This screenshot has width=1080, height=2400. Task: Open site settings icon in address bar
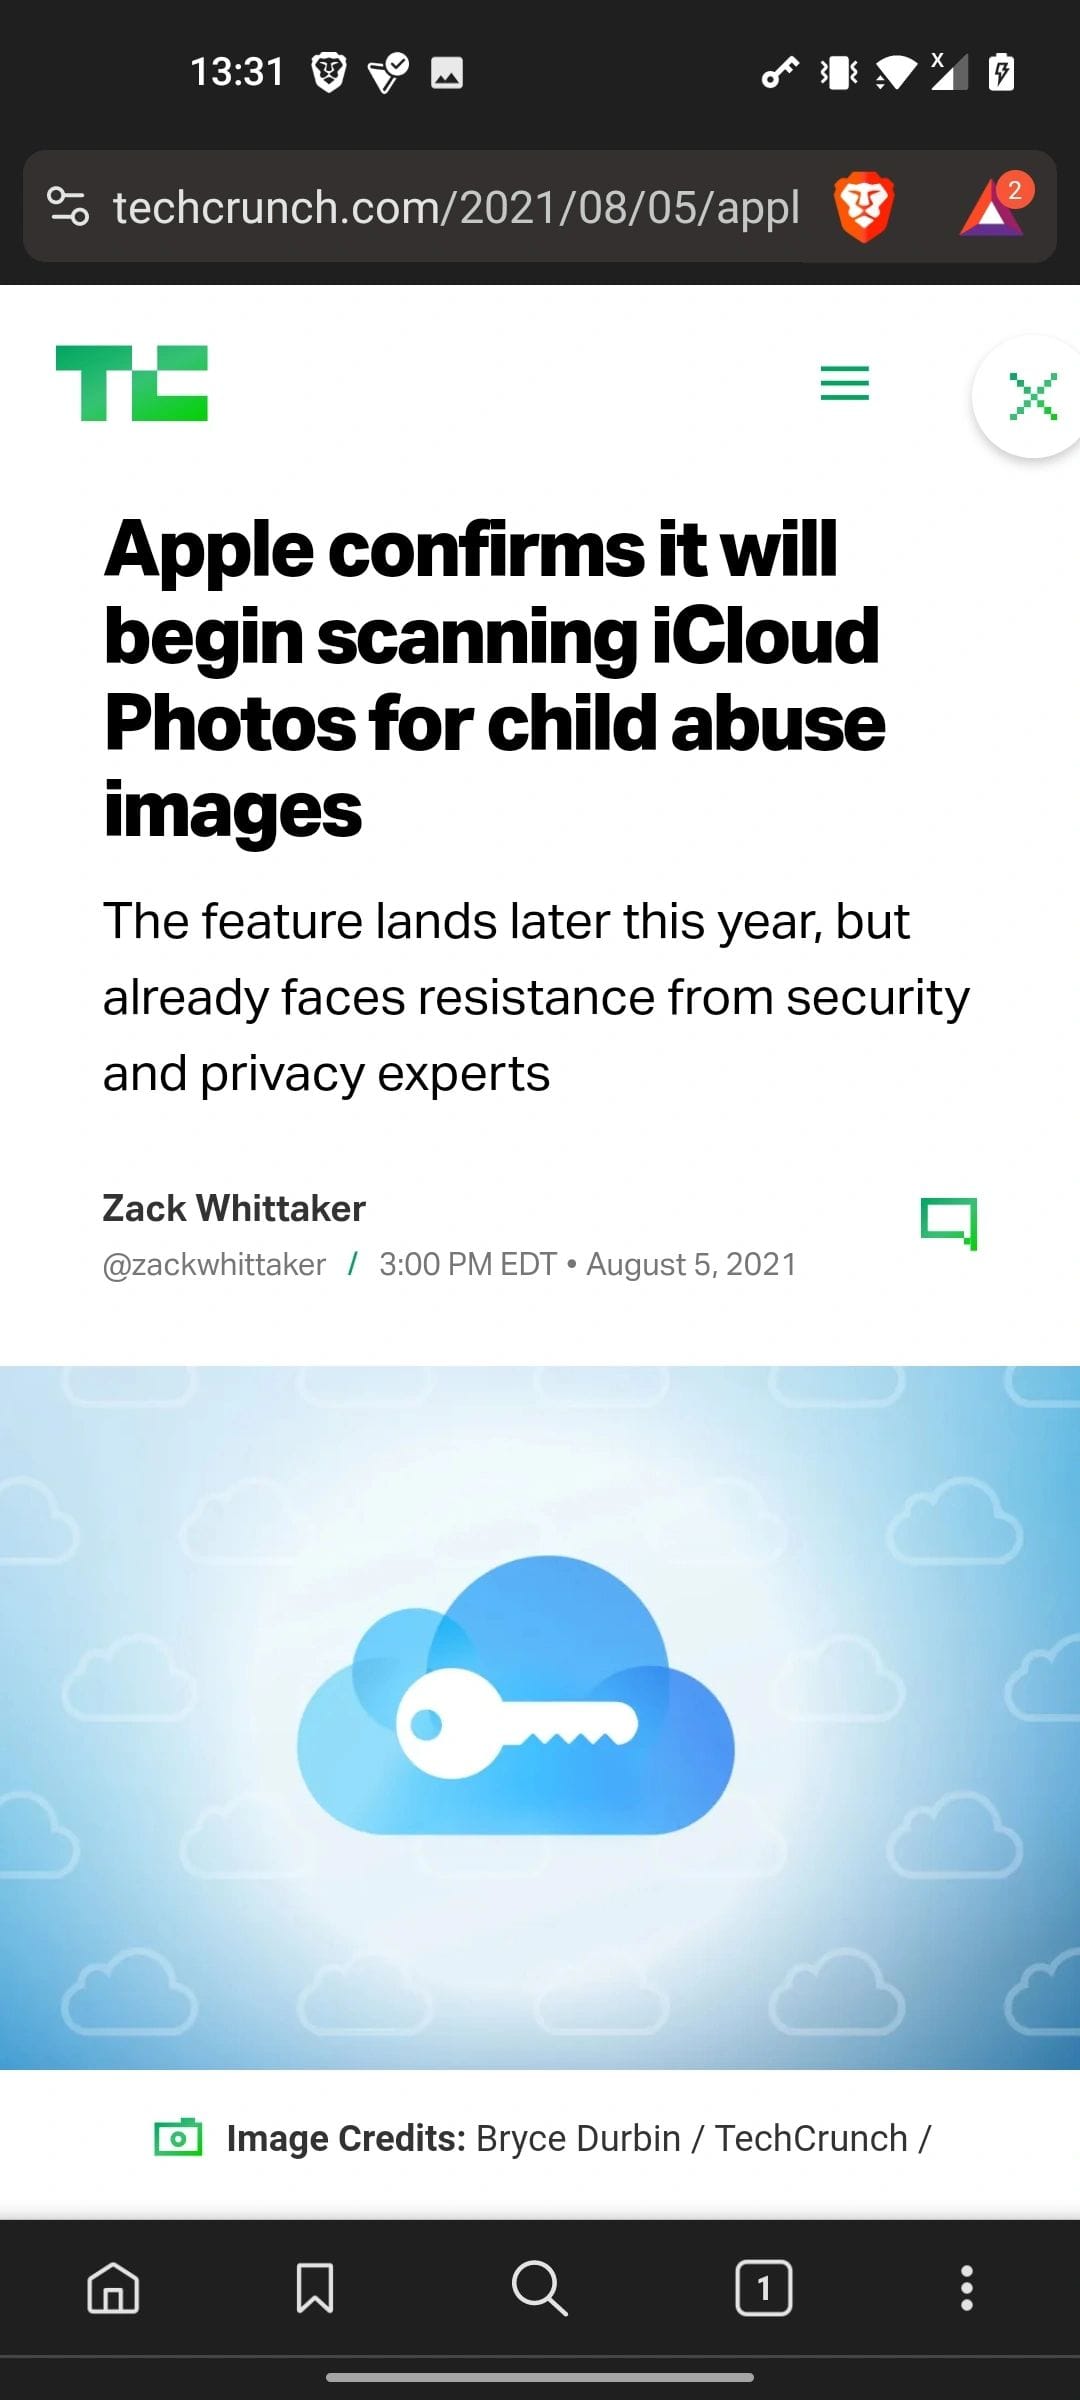(x=68, y=207)
